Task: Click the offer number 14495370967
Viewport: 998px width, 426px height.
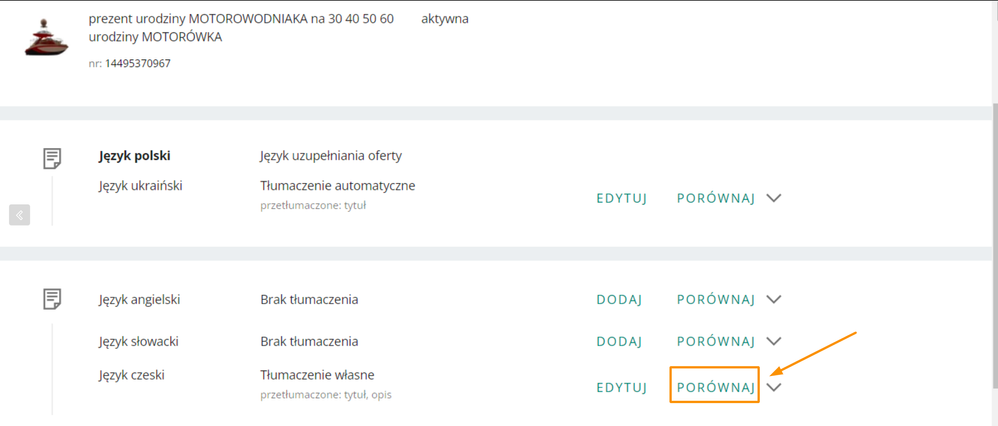Action: tap(137, 64)
